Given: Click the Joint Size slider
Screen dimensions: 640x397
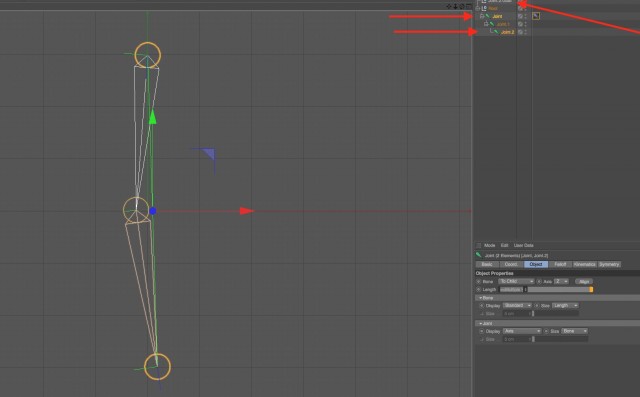Looking at the screenshot, I should [560, 339].
